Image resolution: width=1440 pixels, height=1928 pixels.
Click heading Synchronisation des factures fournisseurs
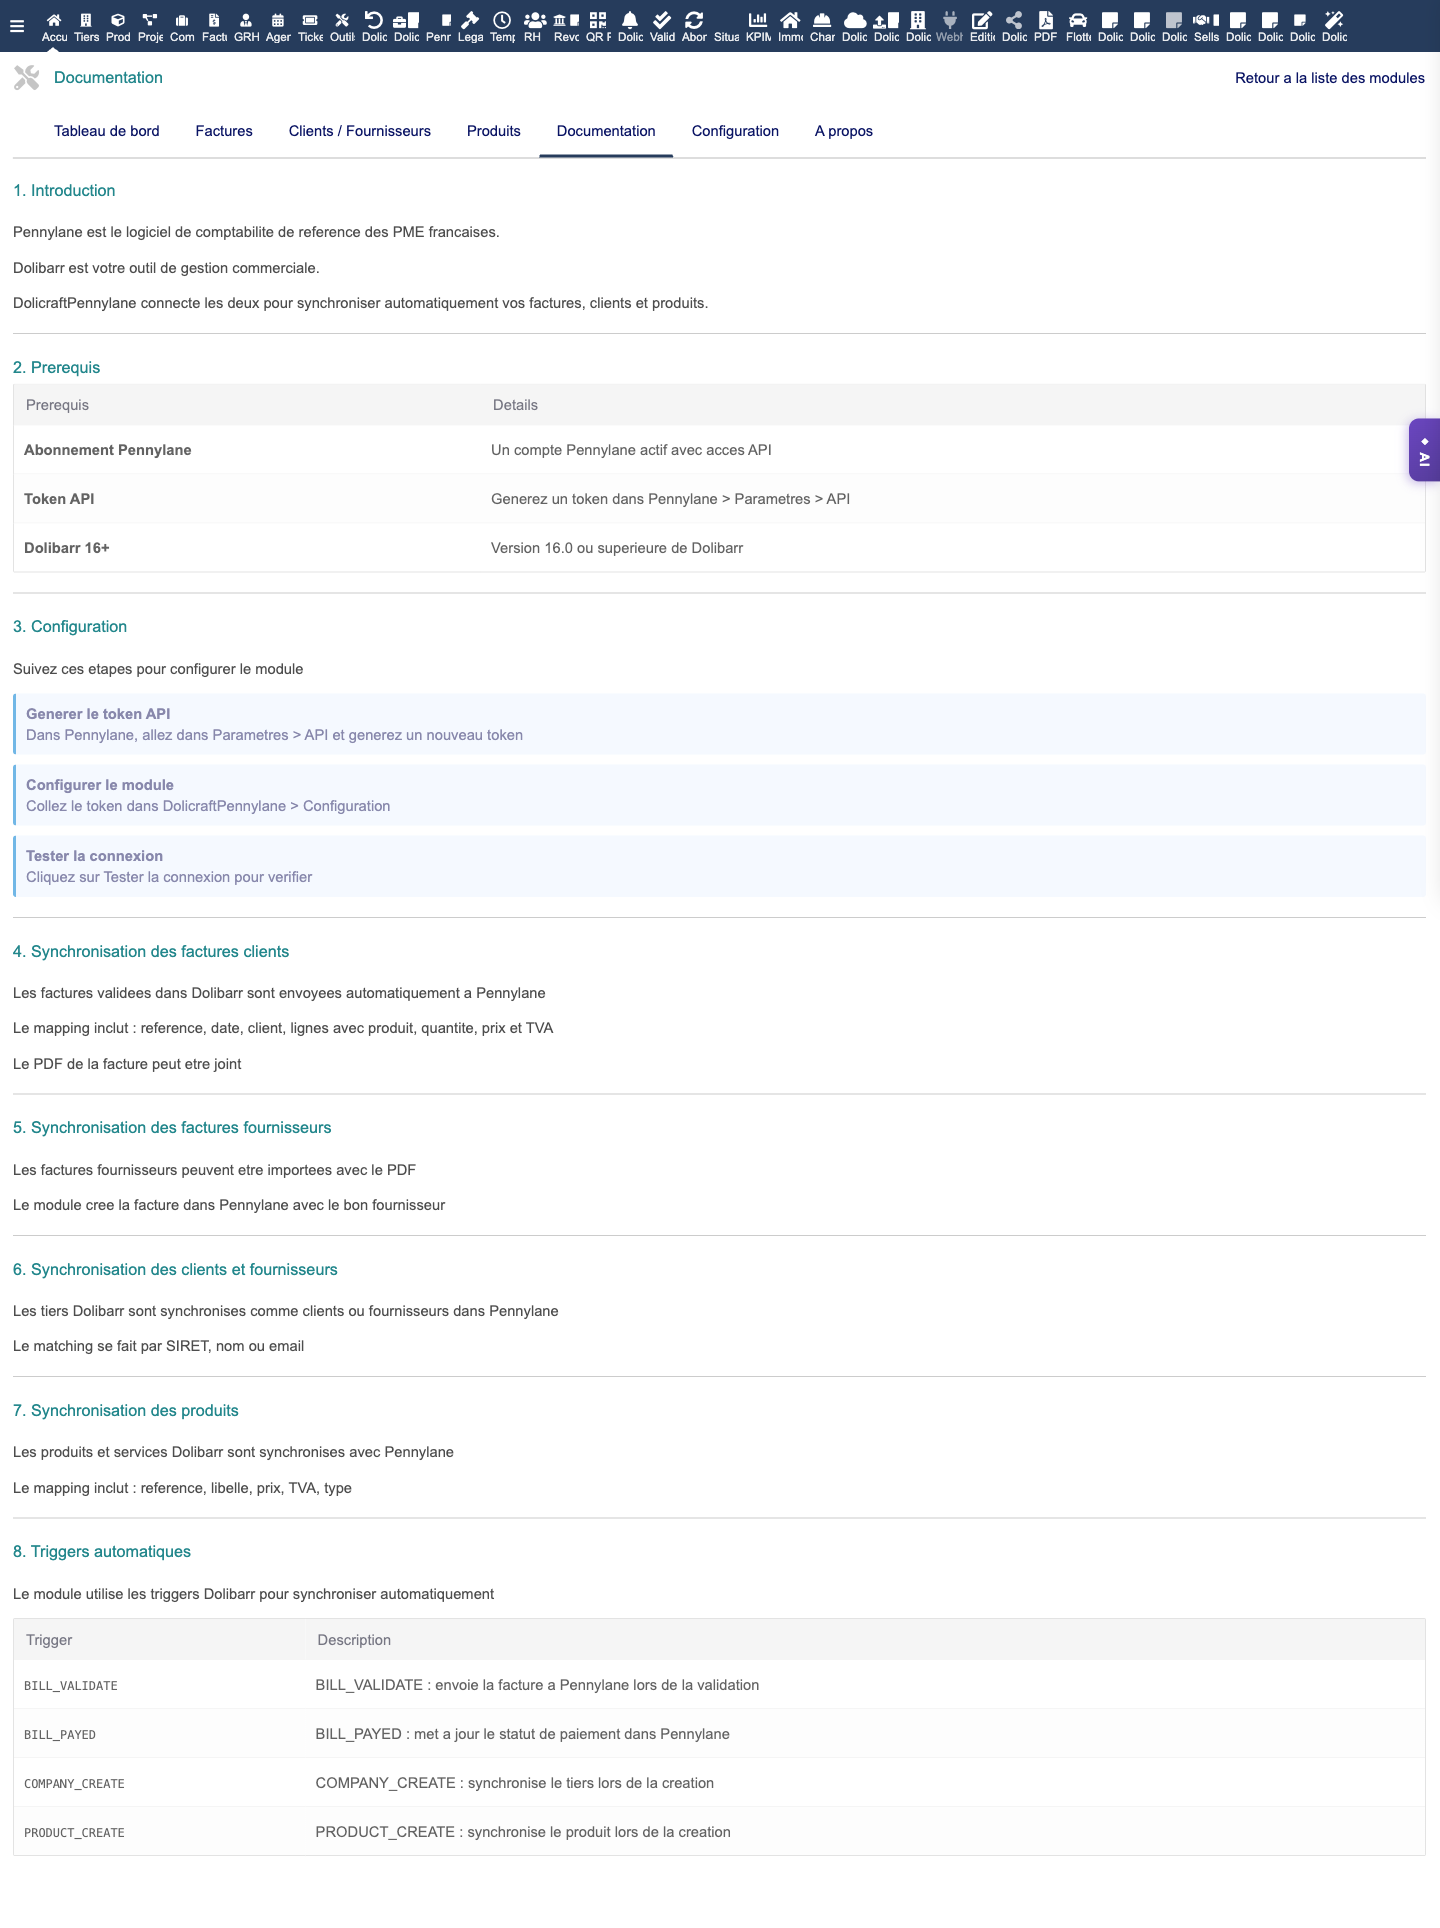click(x=172, y=1128)
